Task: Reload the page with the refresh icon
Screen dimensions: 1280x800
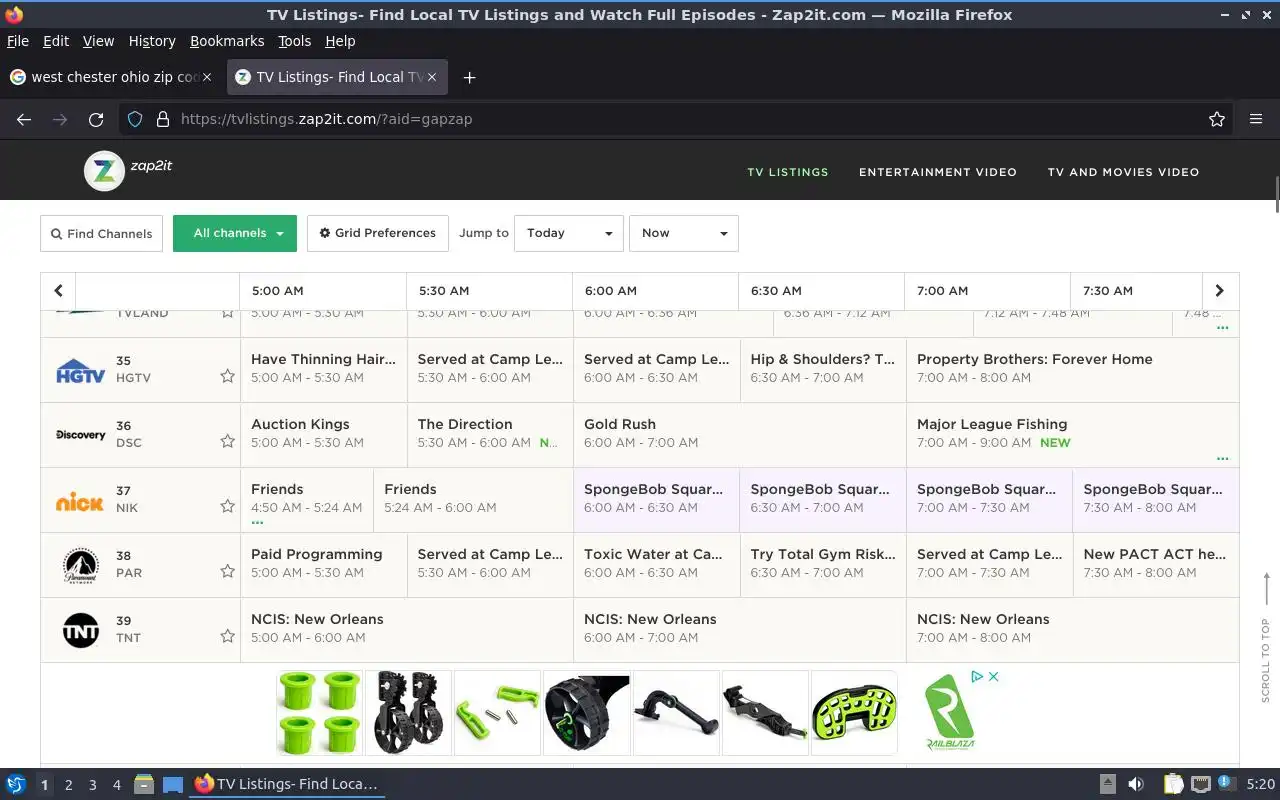Action: point(96,119)
